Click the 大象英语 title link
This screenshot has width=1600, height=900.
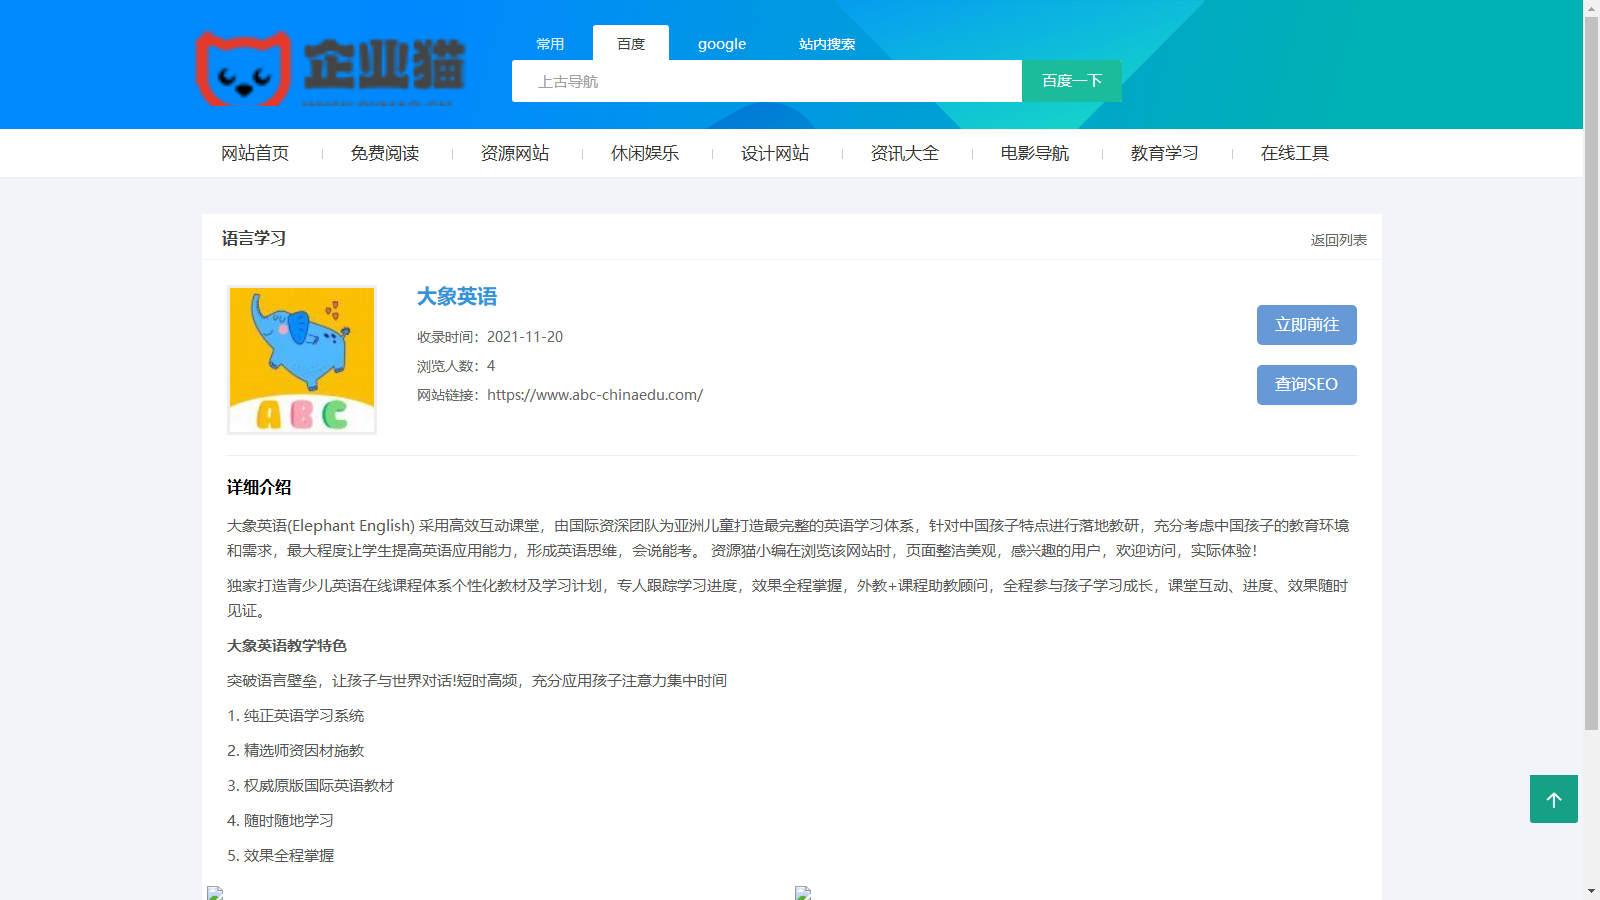click(457, 297)
